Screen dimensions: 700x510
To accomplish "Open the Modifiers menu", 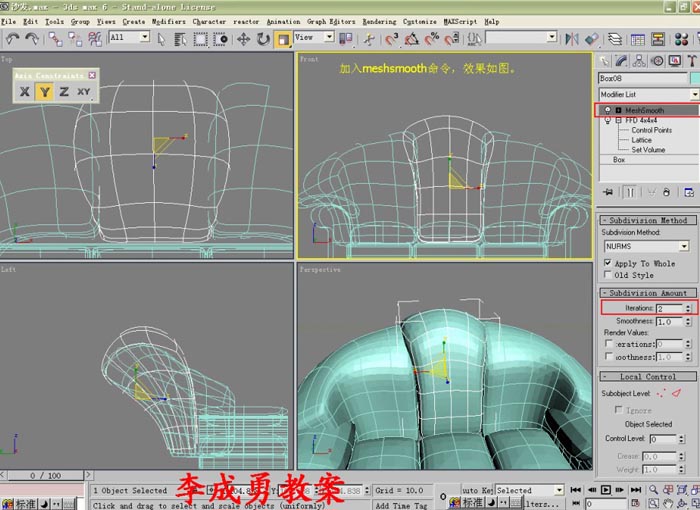I will point(168,21).
